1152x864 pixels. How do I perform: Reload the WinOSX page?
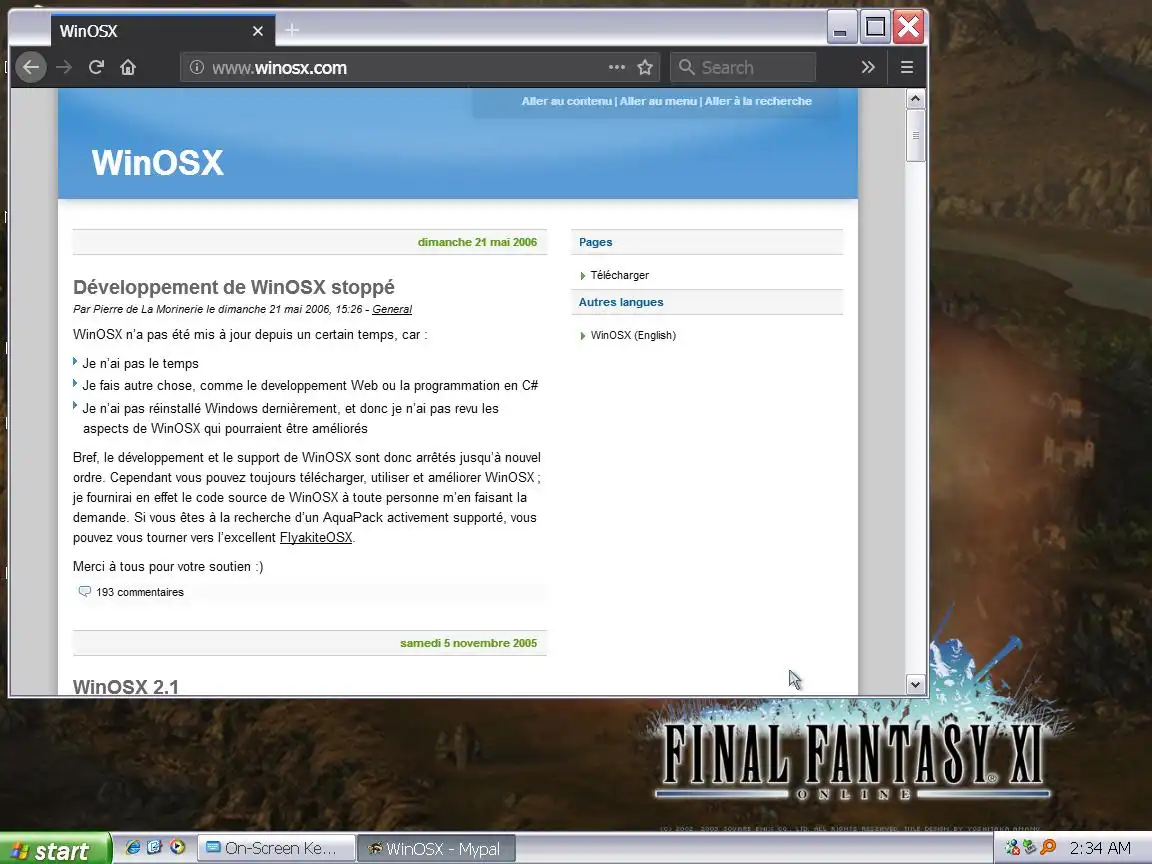(x=96, y=68)
